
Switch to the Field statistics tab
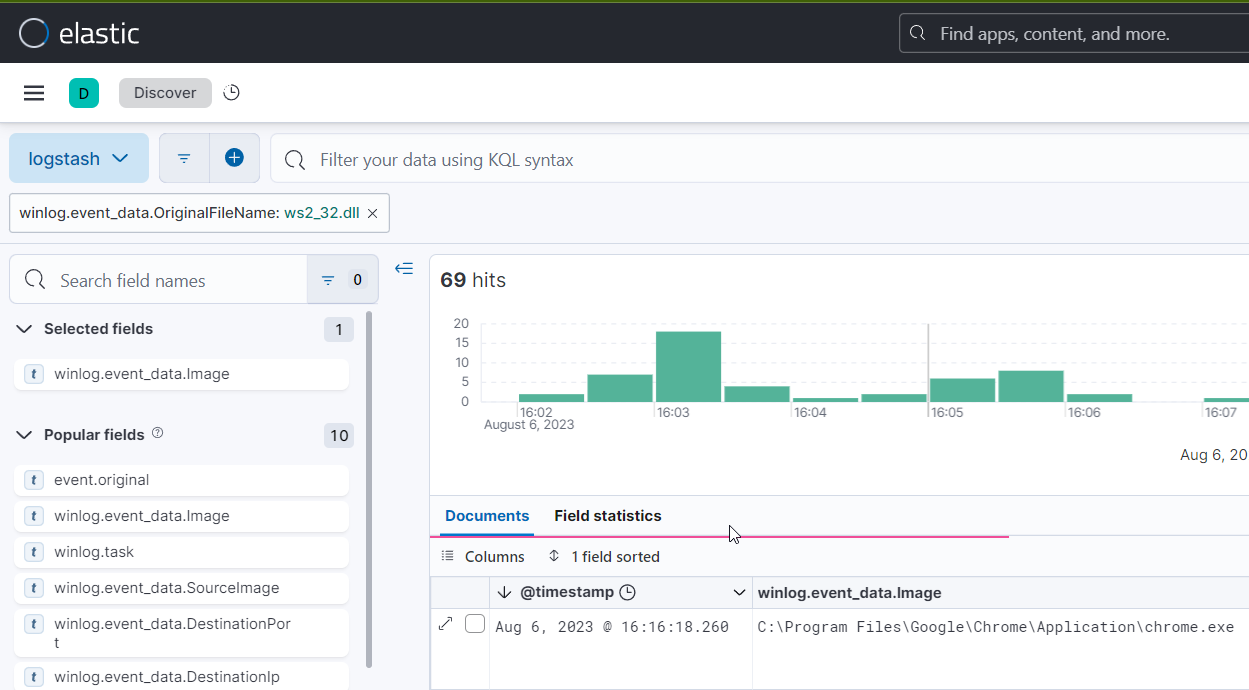tap(607, 515)
